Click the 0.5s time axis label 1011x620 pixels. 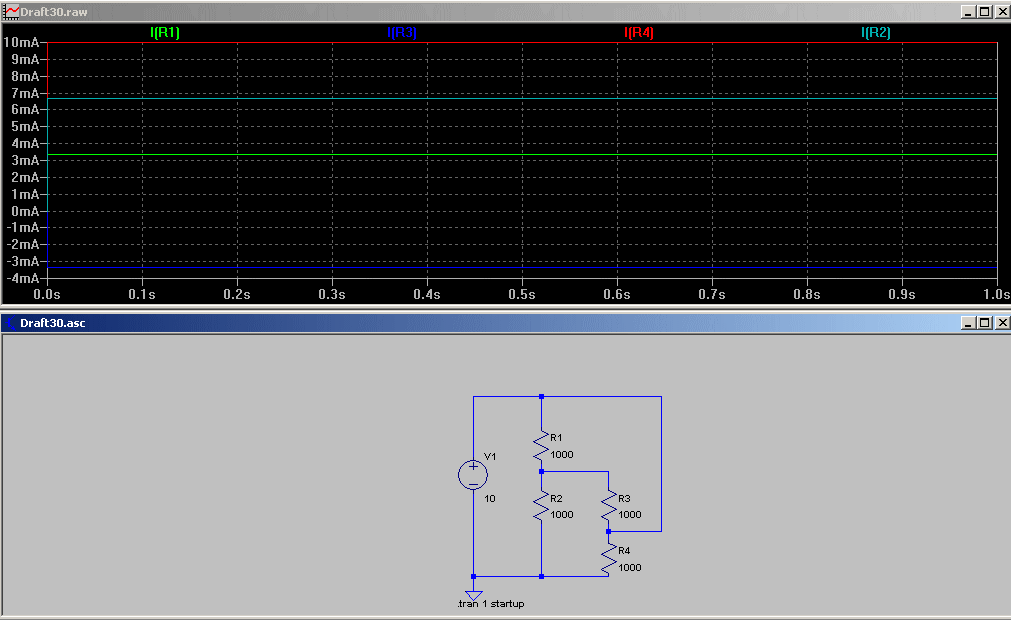coord(522,295)
